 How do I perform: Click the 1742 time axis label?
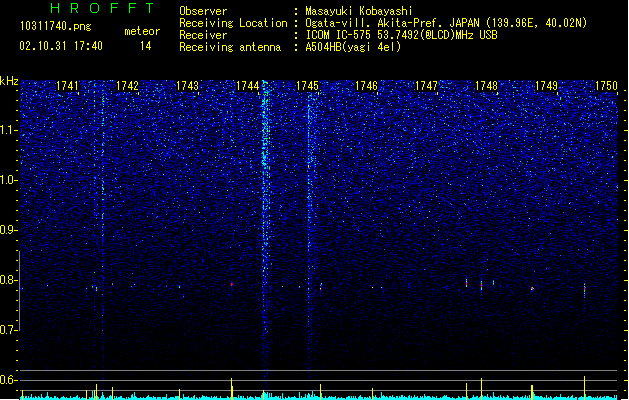(127, 86)
